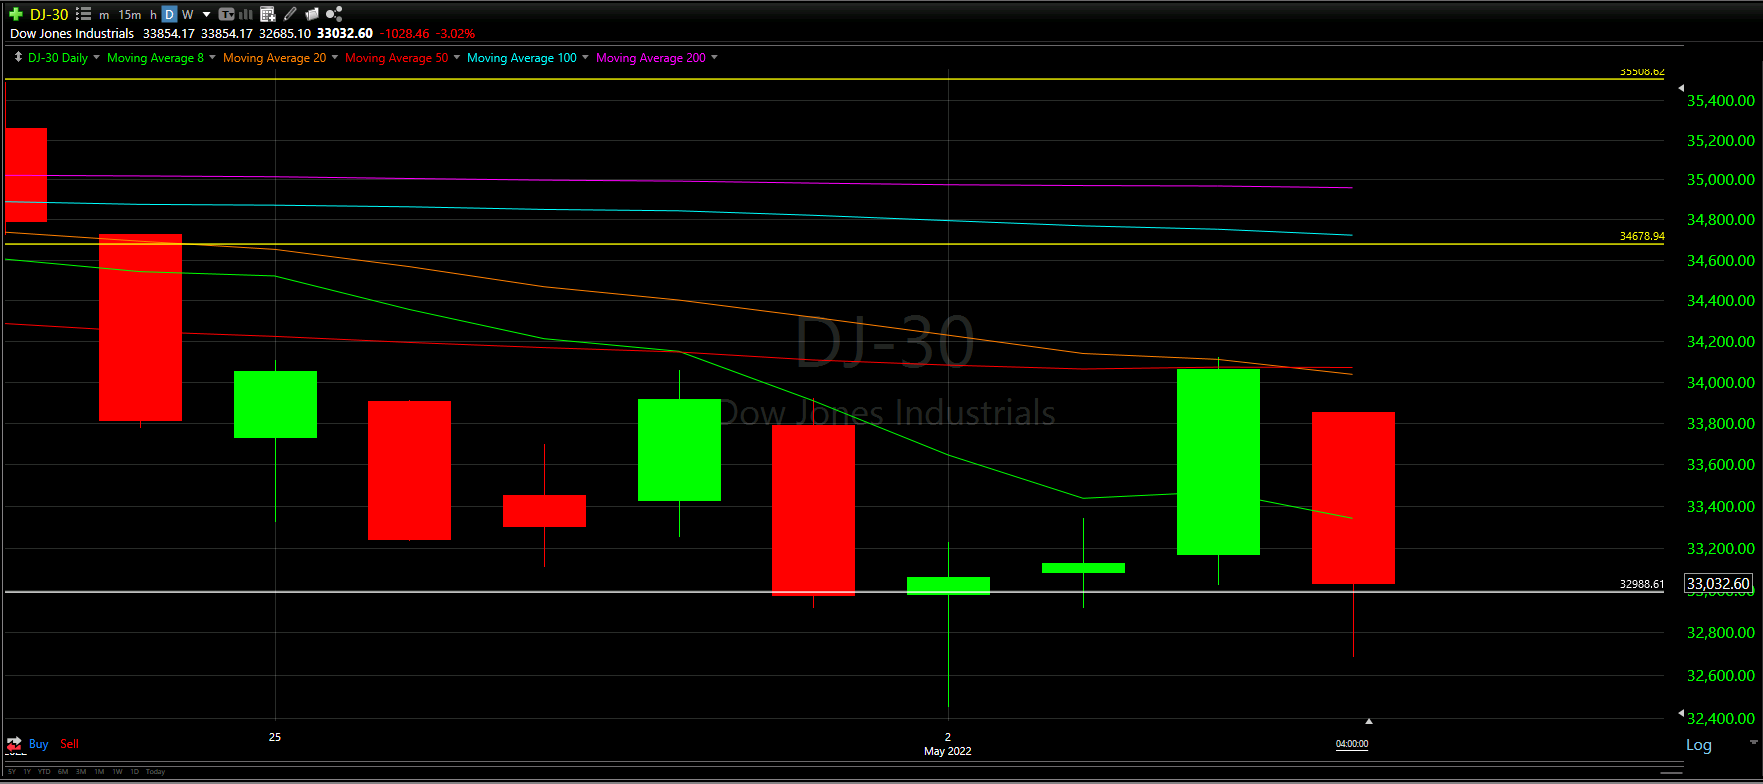The width and height of the screenshot is (1763, 784).
Task: Expand the Moving Average 8 dropdown
Action: [212, 57]
